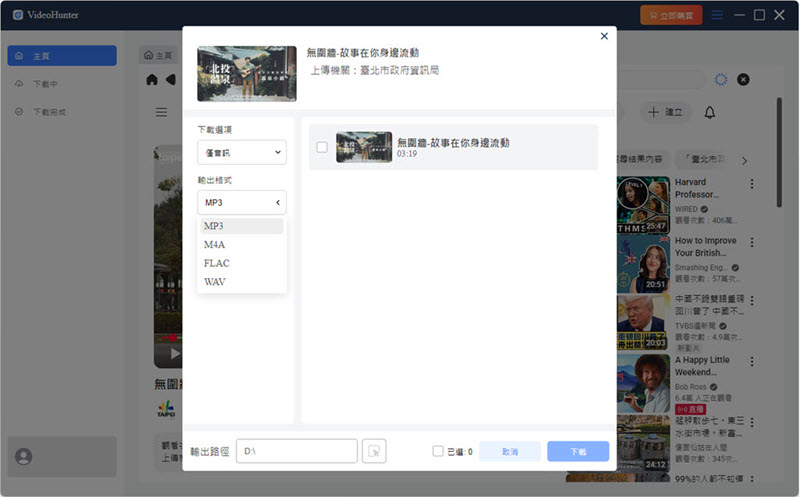This screenshot has width=800, height=497.
Task: Click the page scrollbar on right
Action: 779,152
